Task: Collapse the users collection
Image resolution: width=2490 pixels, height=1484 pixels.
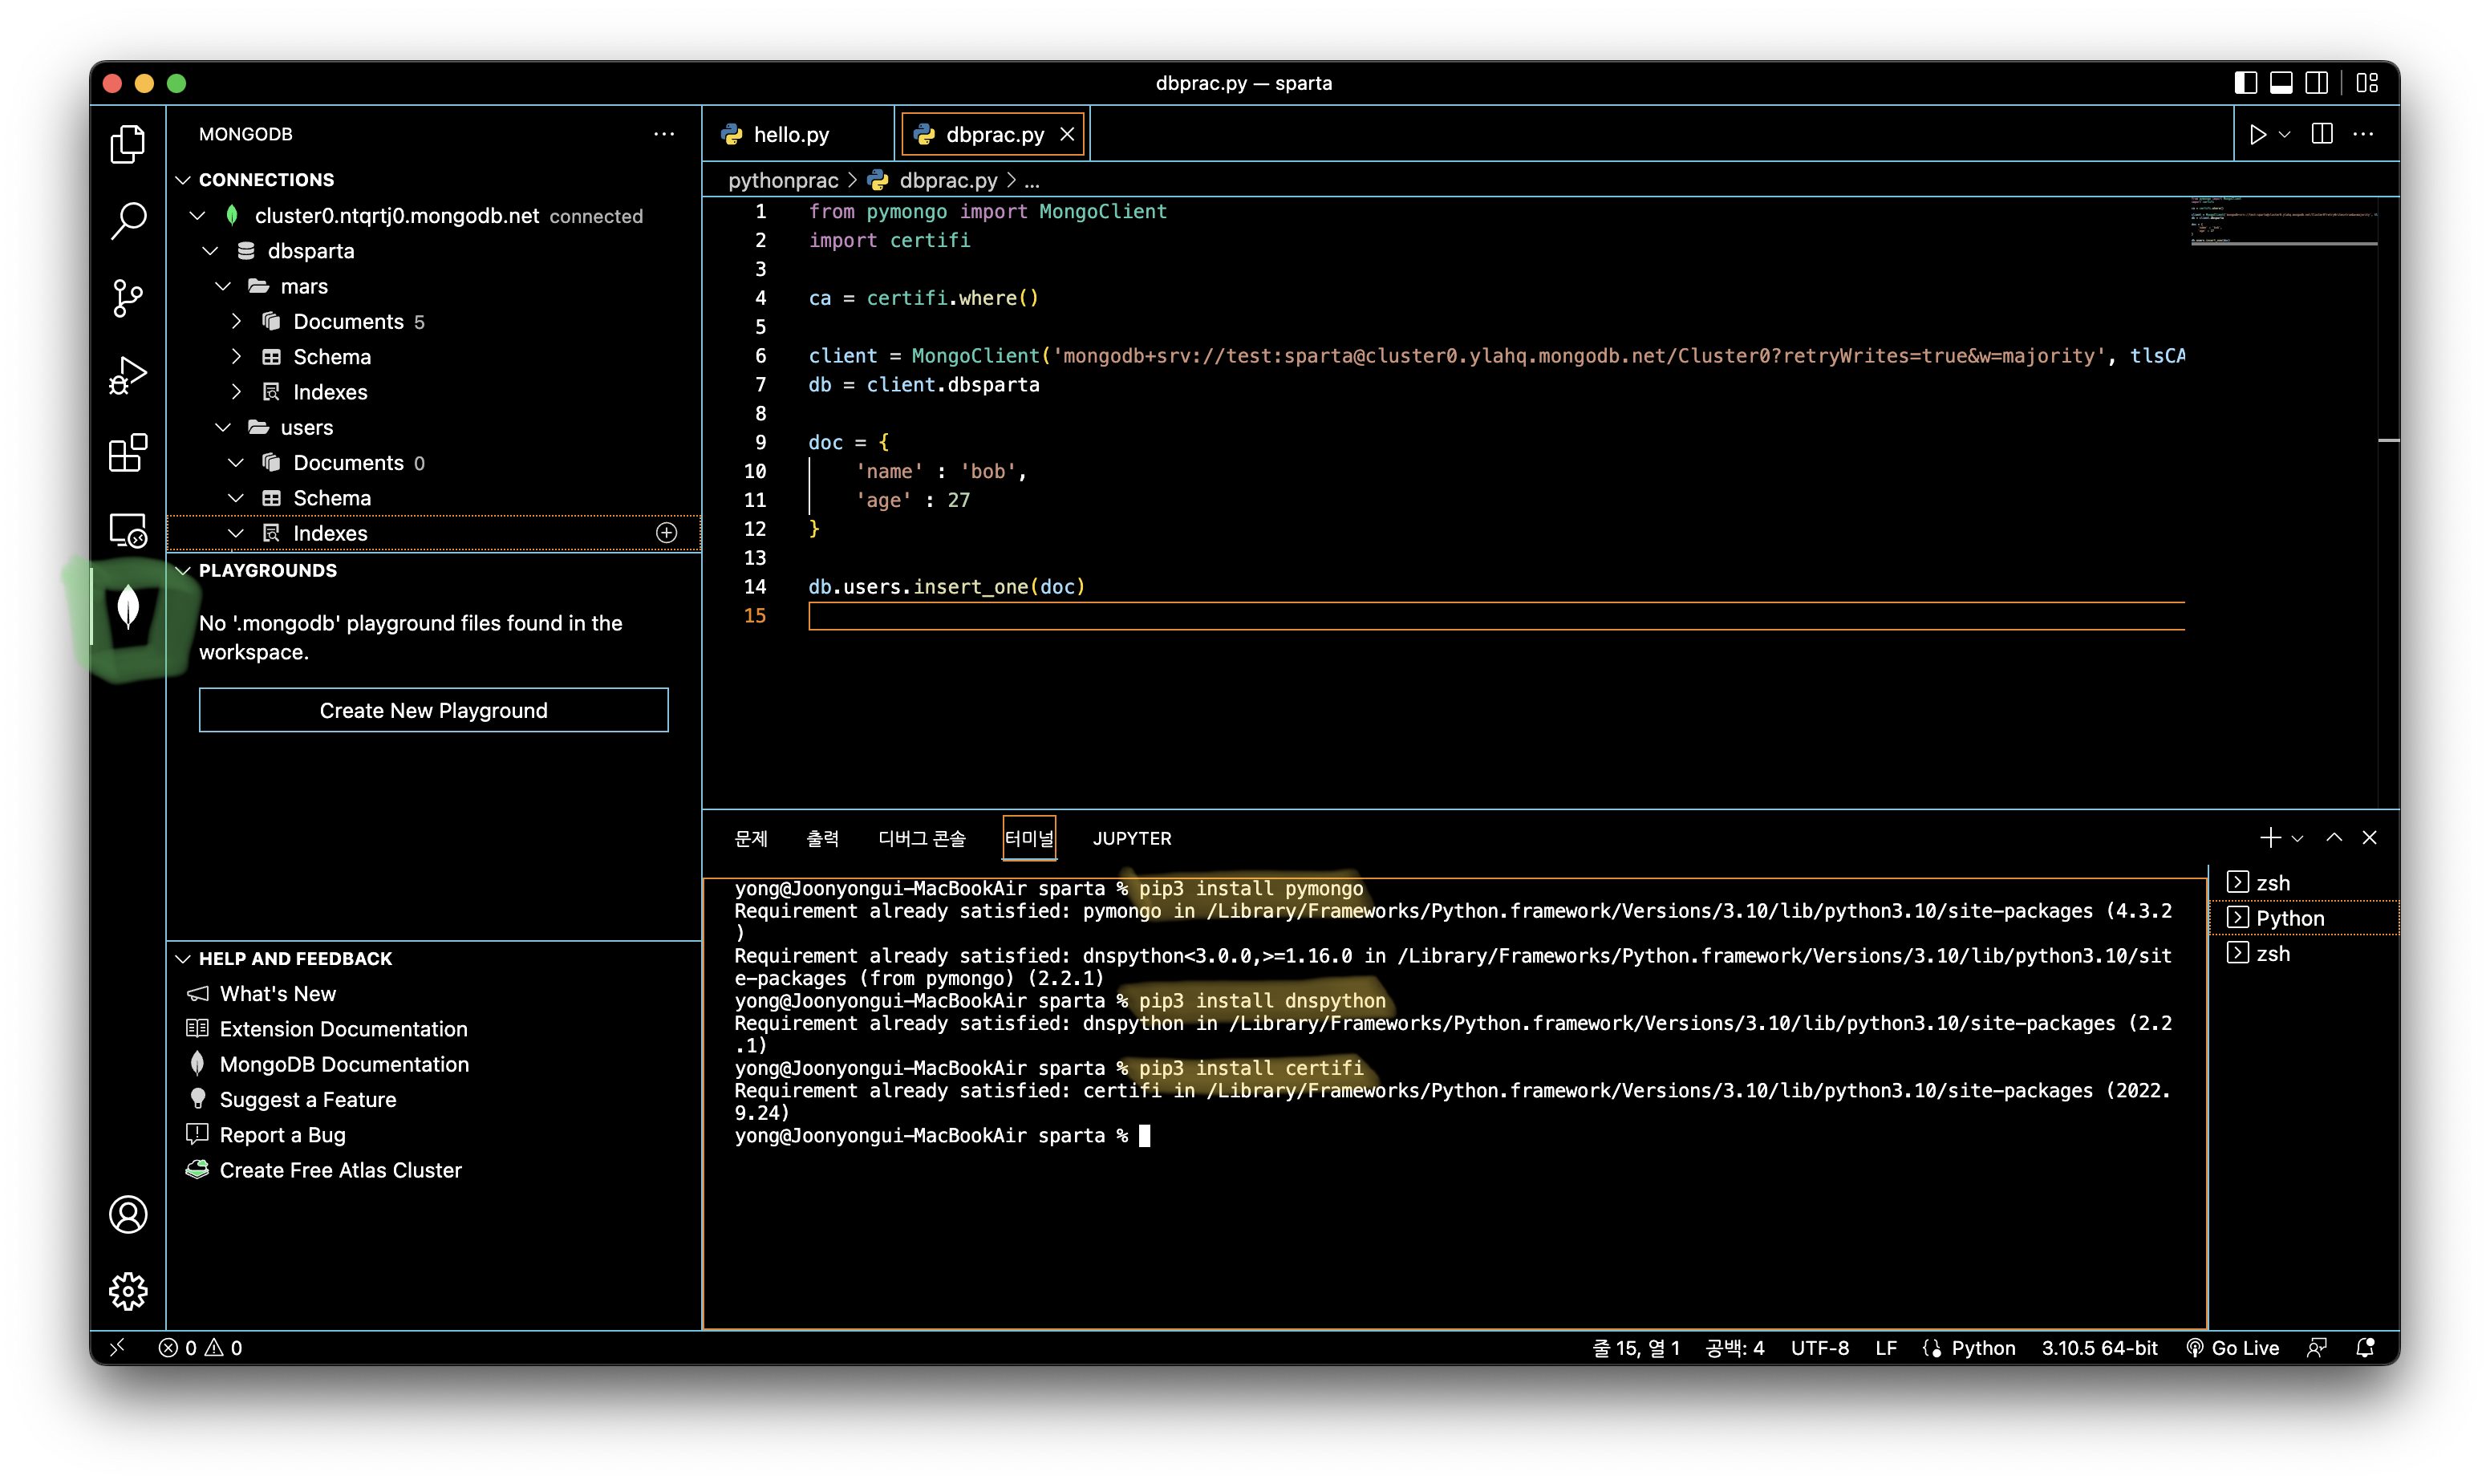Action: coord(223,428)
